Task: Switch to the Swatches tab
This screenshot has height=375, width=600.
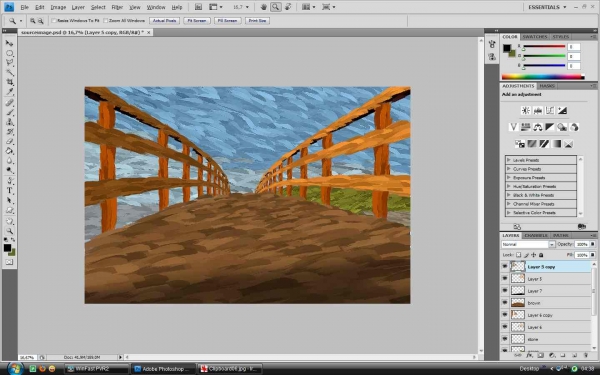Action: click(x=535, y=37)
